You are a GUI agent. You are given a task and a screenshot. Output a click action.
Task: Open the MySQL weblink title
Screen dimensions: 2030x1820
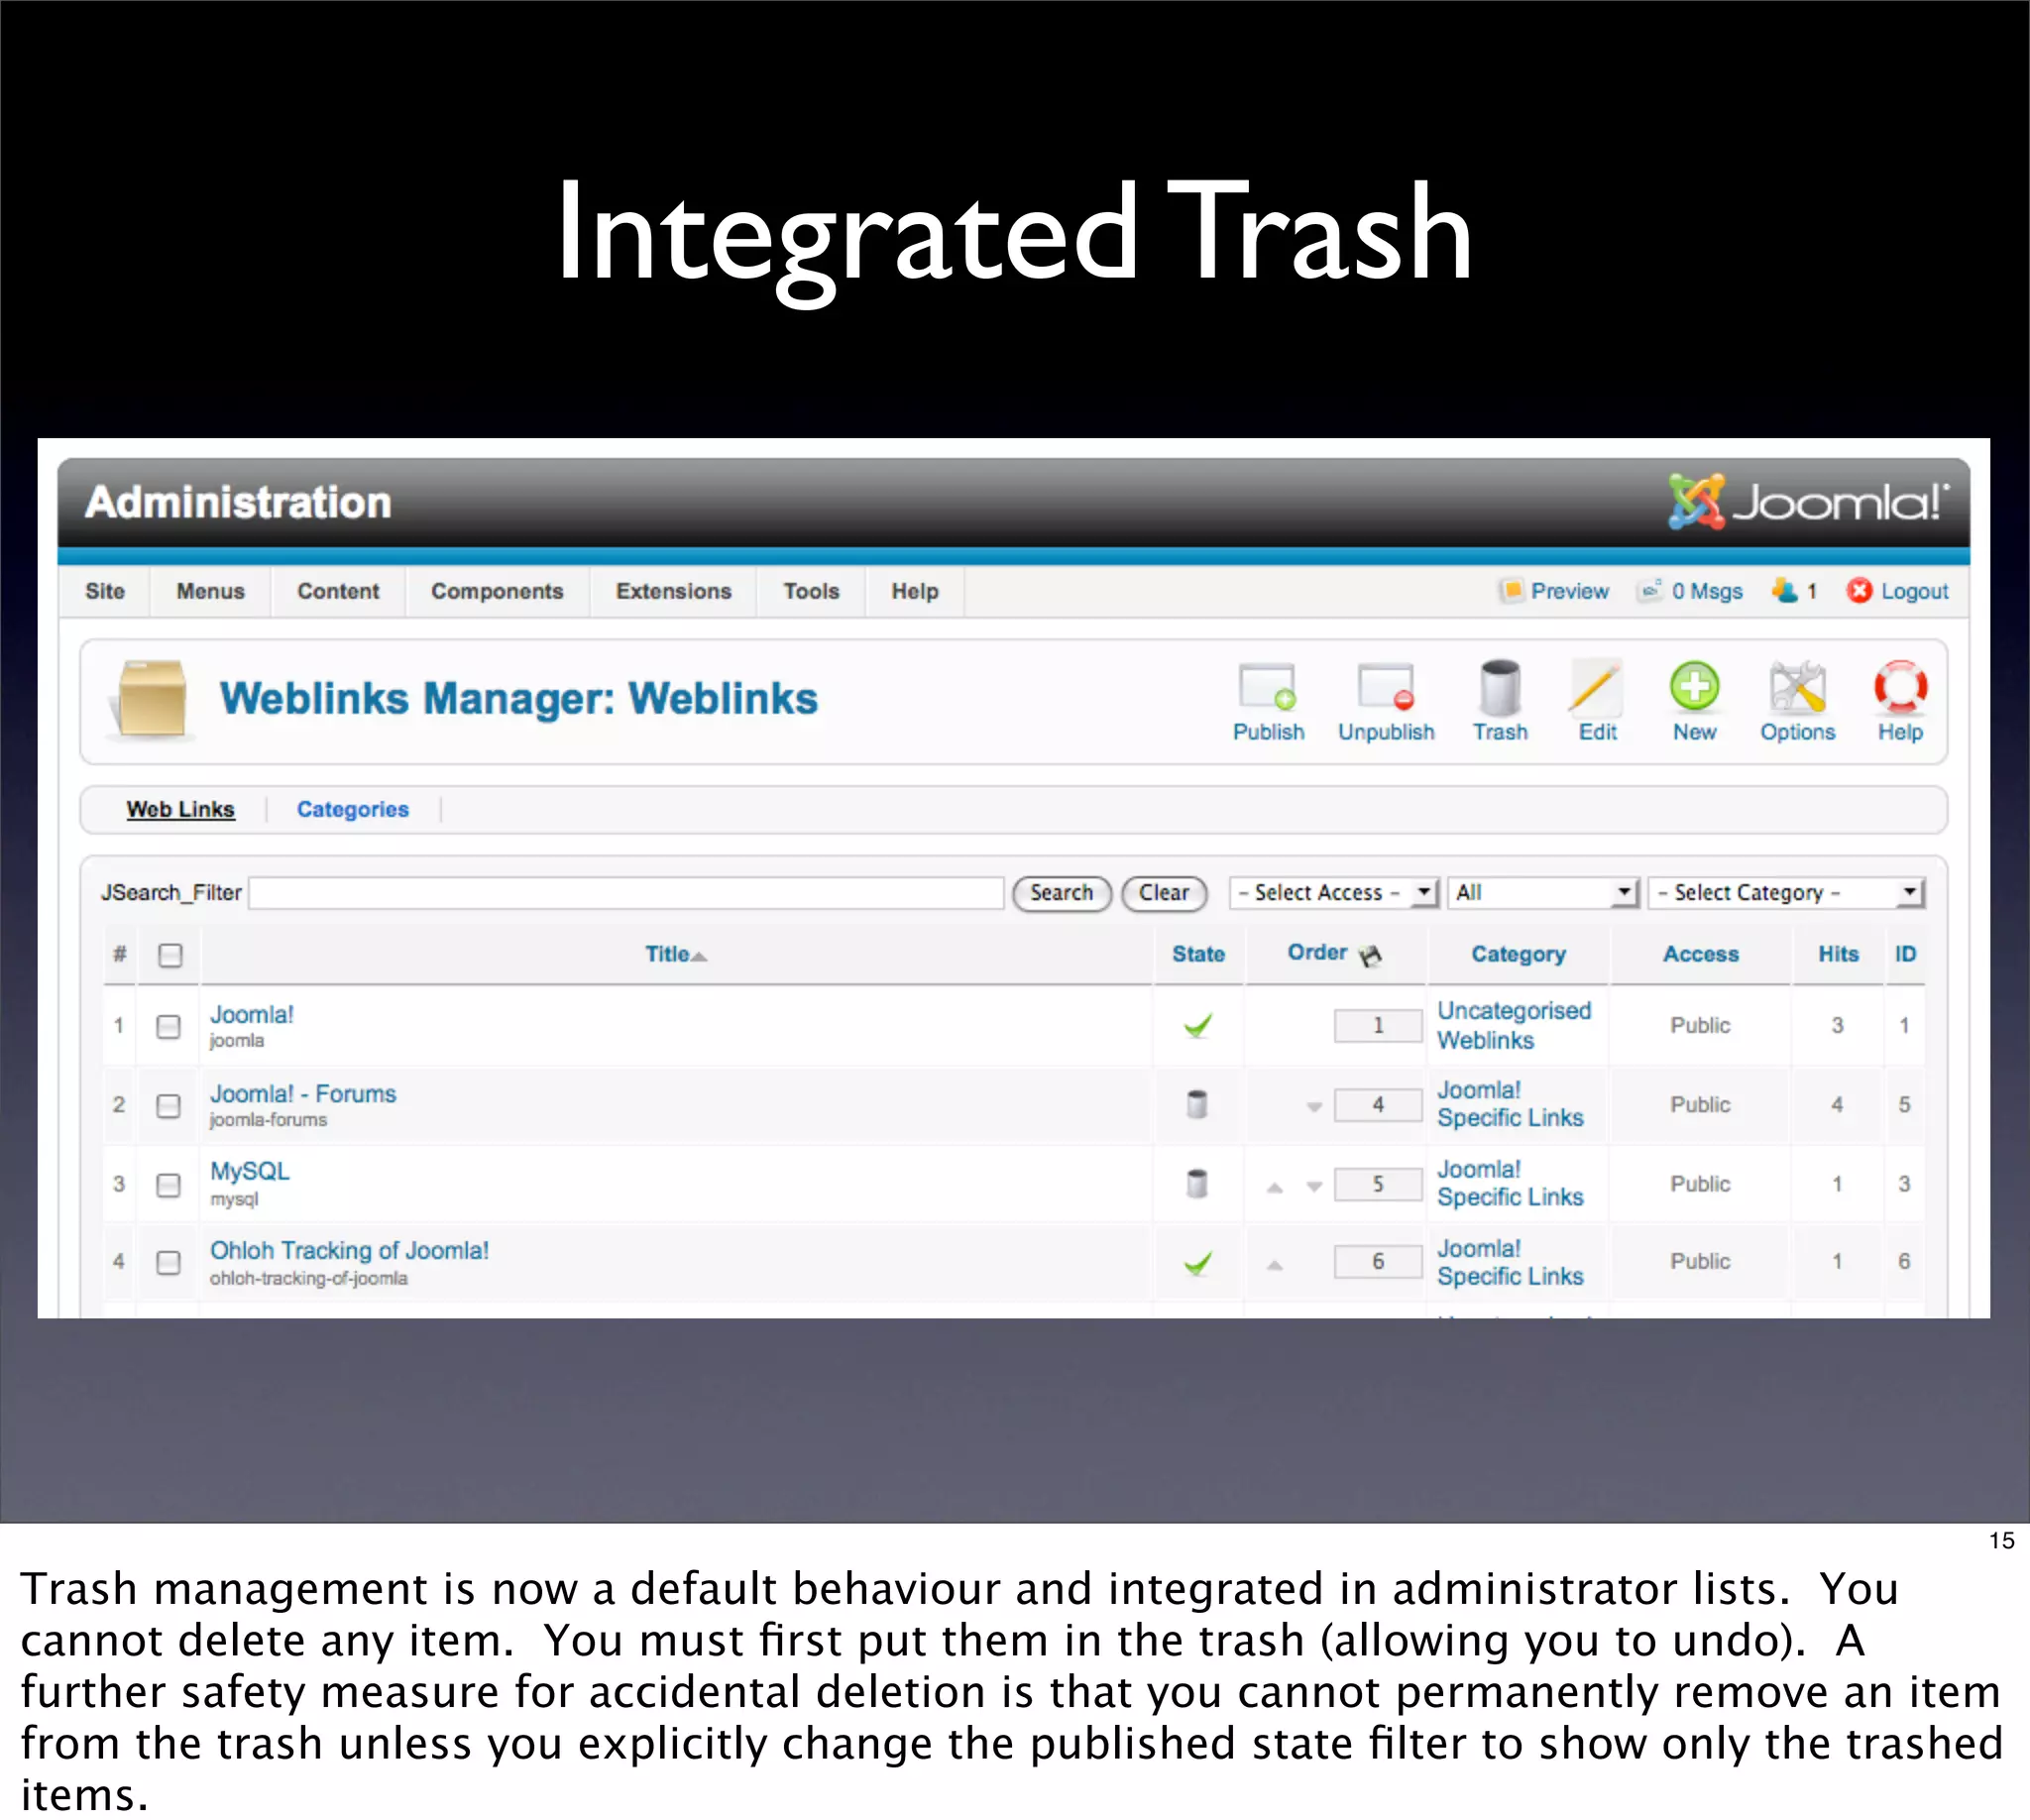click(x=249, y=1171)
